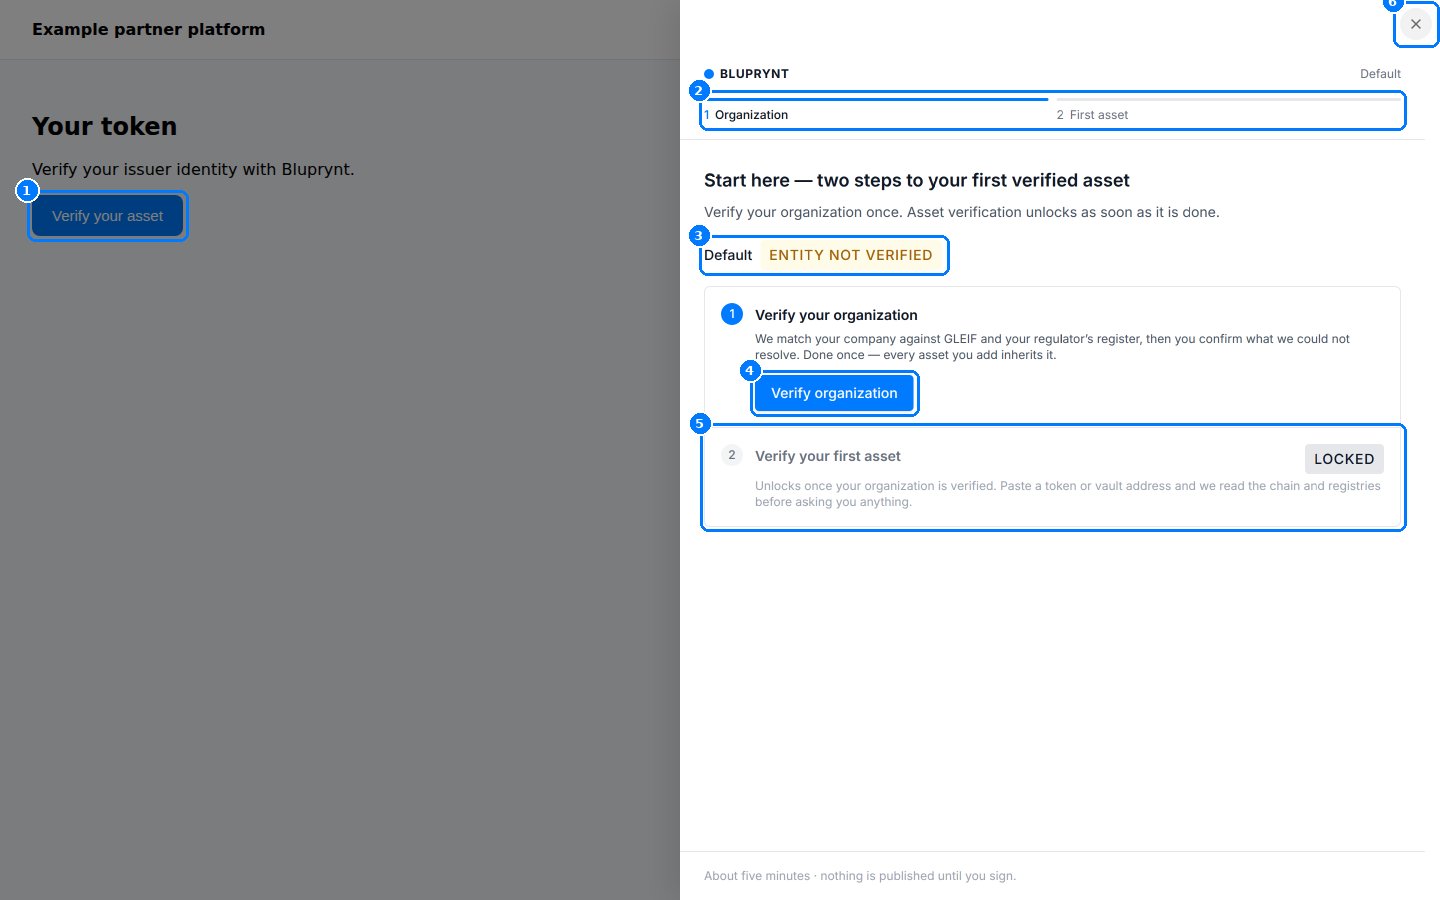1440x900 pixels.
Task: Click the dimmed Verify your asset button
Action: [x=107, y=216]
